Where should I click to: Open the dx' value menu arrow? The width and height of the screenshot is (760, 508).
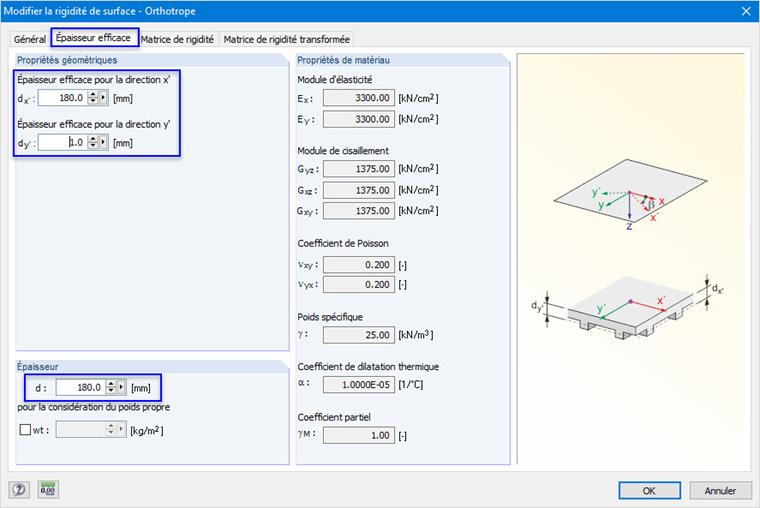tap(103, 98)
